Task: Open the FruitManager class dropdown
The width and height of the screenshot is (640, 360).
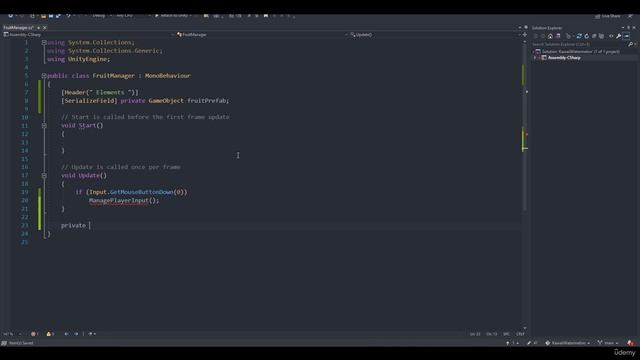Action: tap(261, 35)
